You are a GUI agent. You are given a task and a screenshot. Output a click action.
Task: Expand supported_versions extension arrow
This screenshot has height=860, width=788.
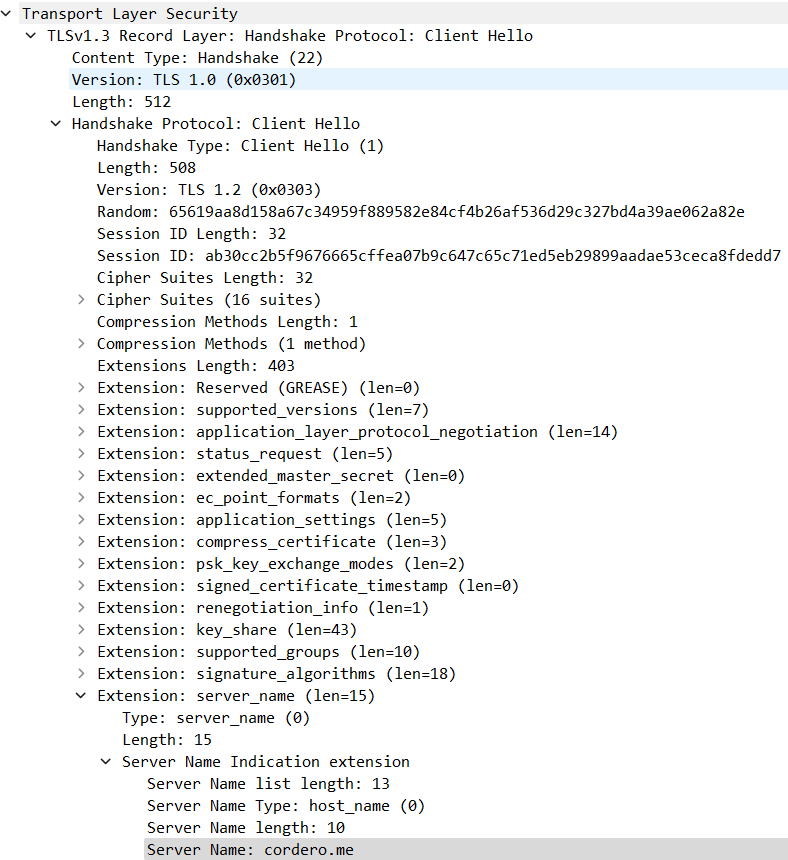coord(81,409)
